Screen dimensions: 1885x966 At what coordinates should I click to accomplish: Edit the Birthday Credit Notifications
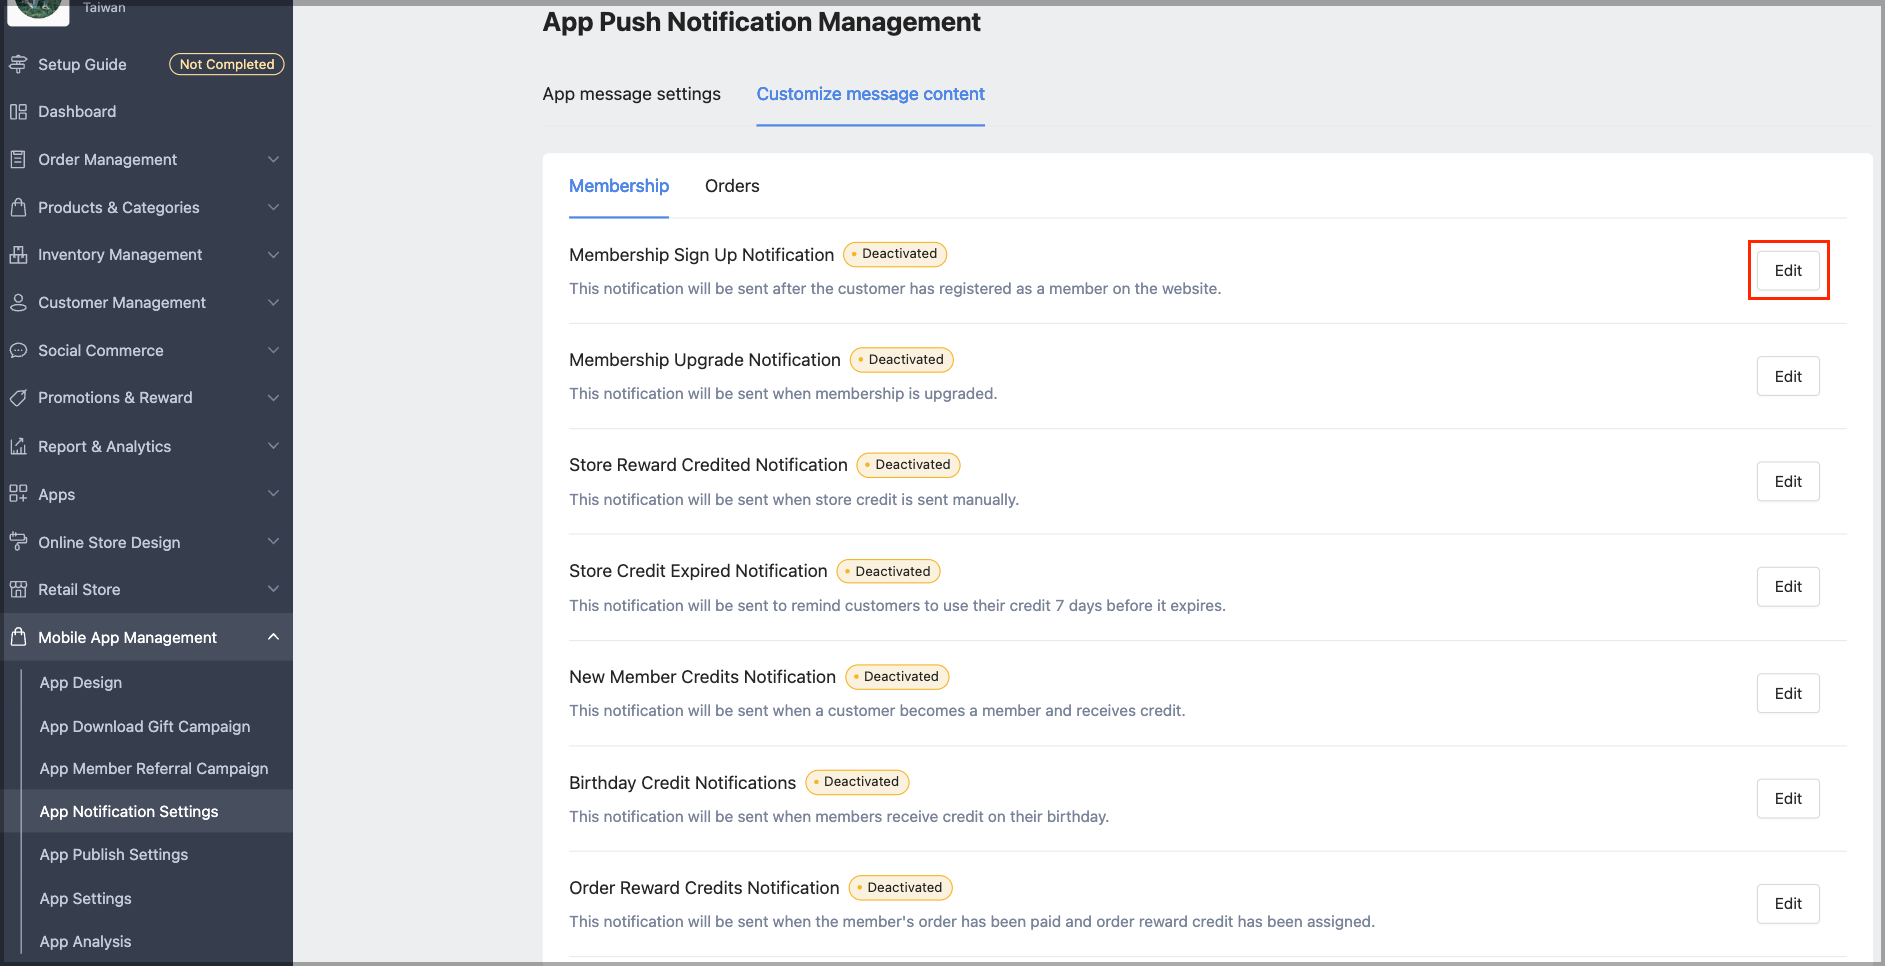[1788, 799]
